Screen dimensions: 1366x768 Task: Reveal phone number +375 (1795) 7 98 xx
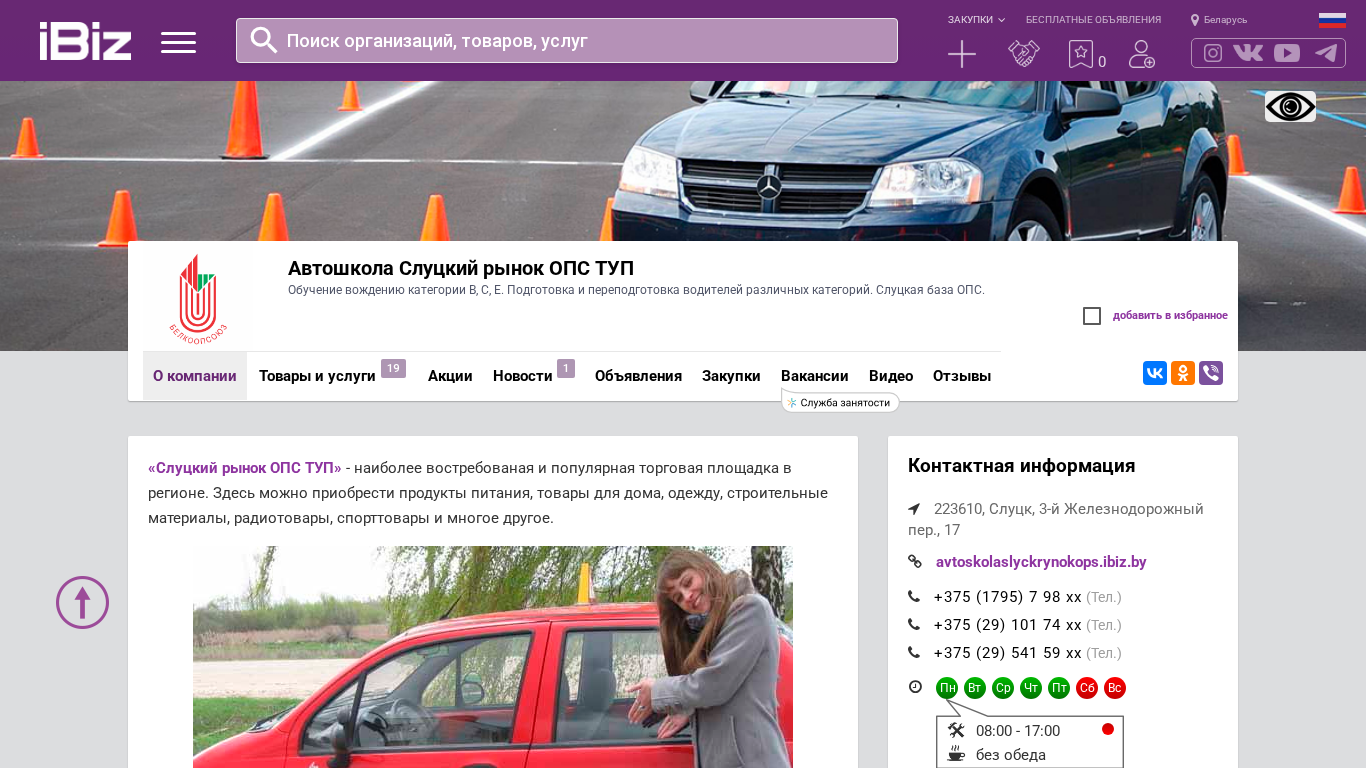[x=1008, y=597]
